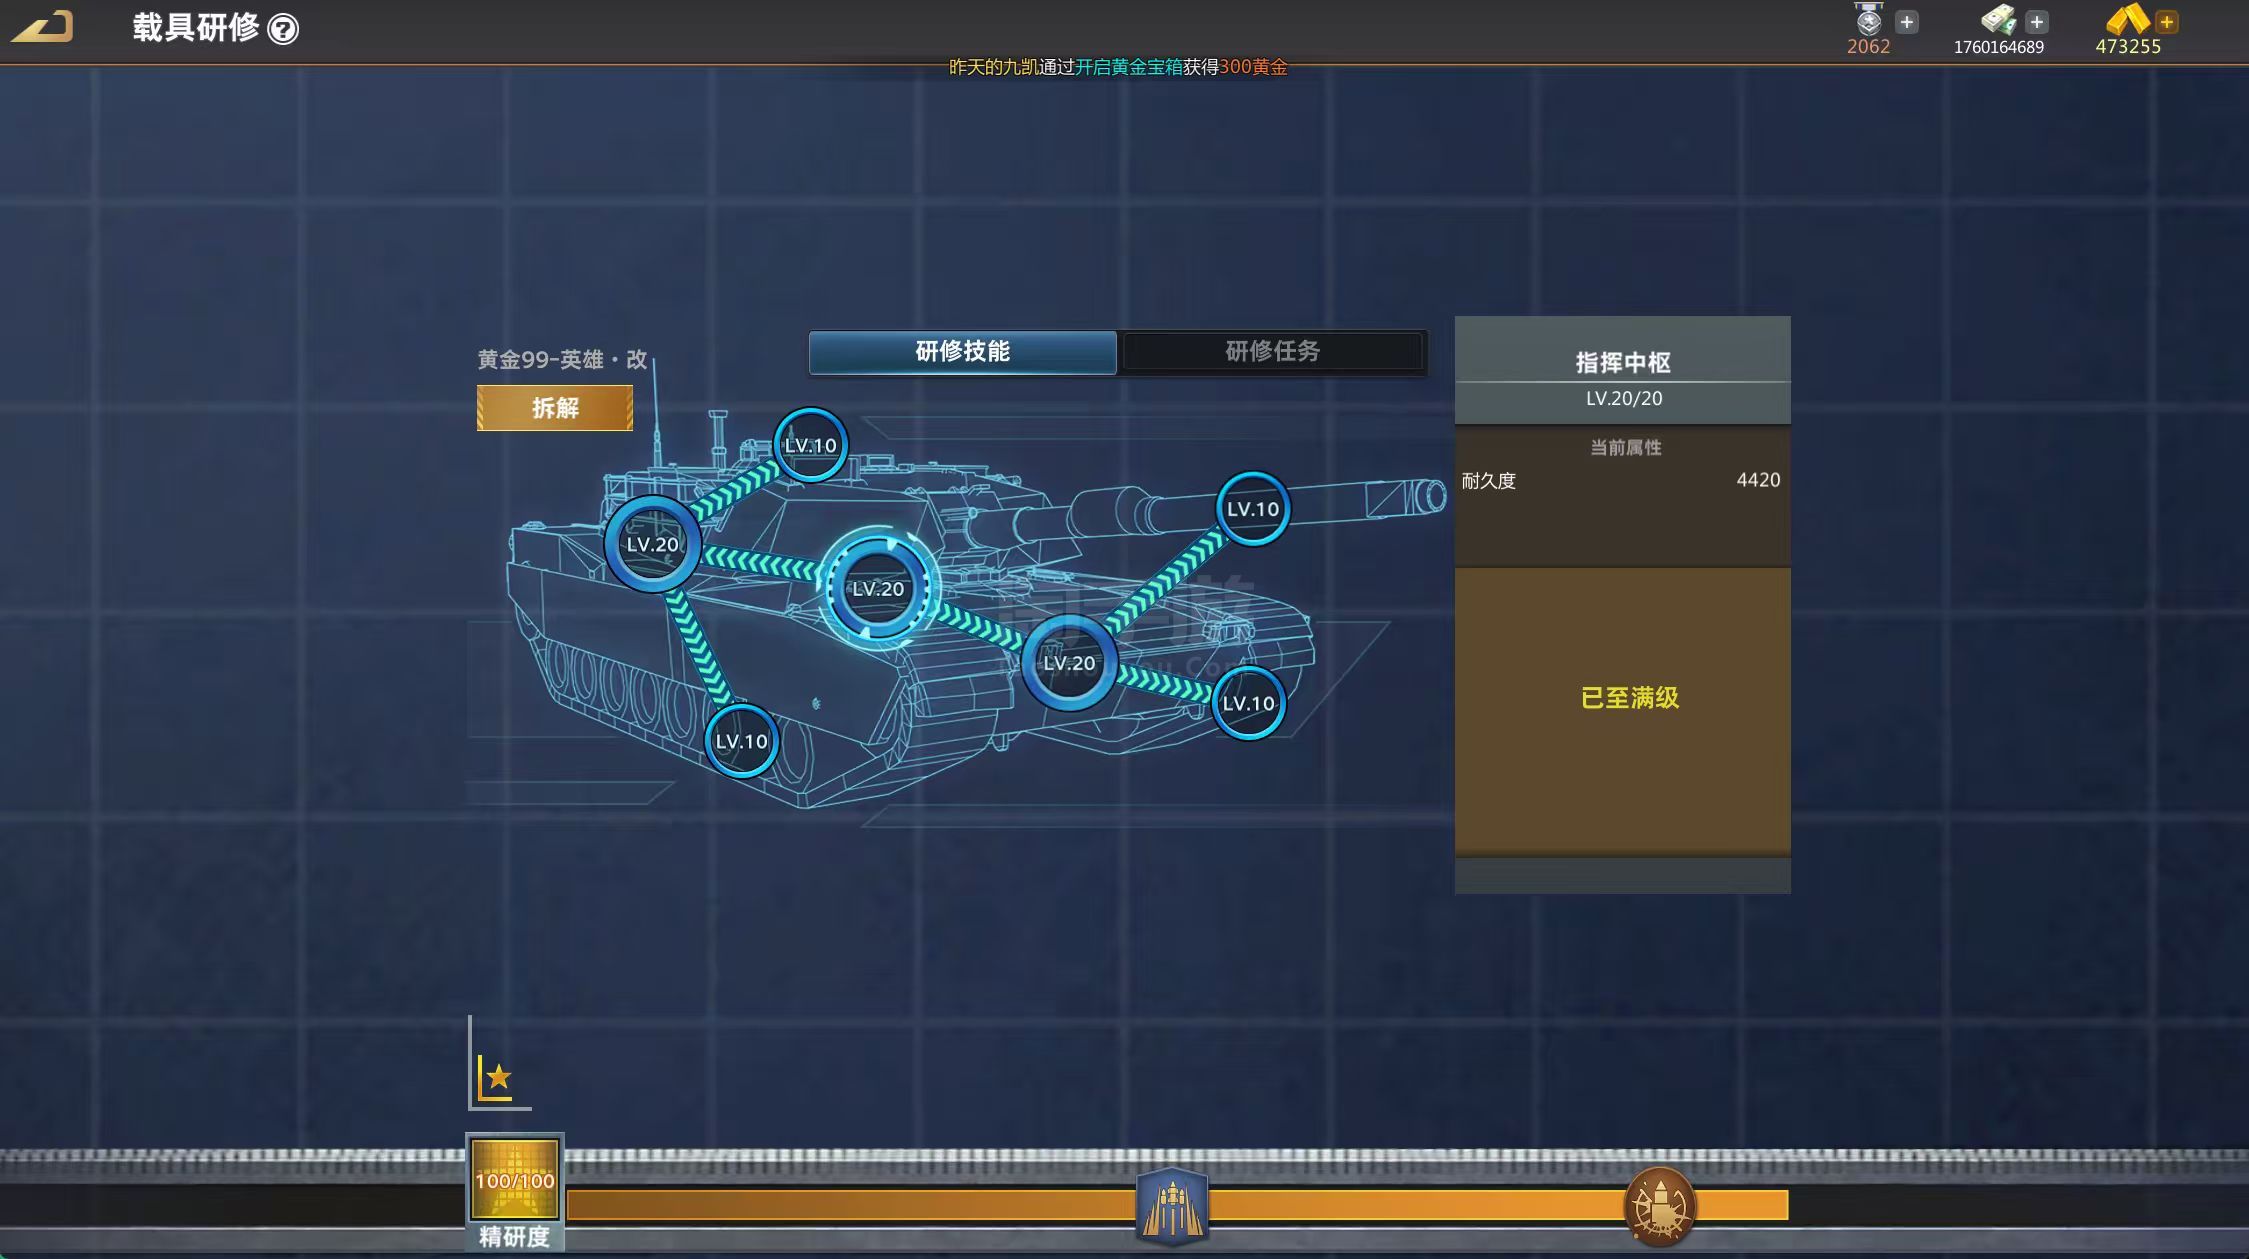Click the round bronze milestone badge
Screen dimensions: 2249x1259
tap(1659, 1207)
